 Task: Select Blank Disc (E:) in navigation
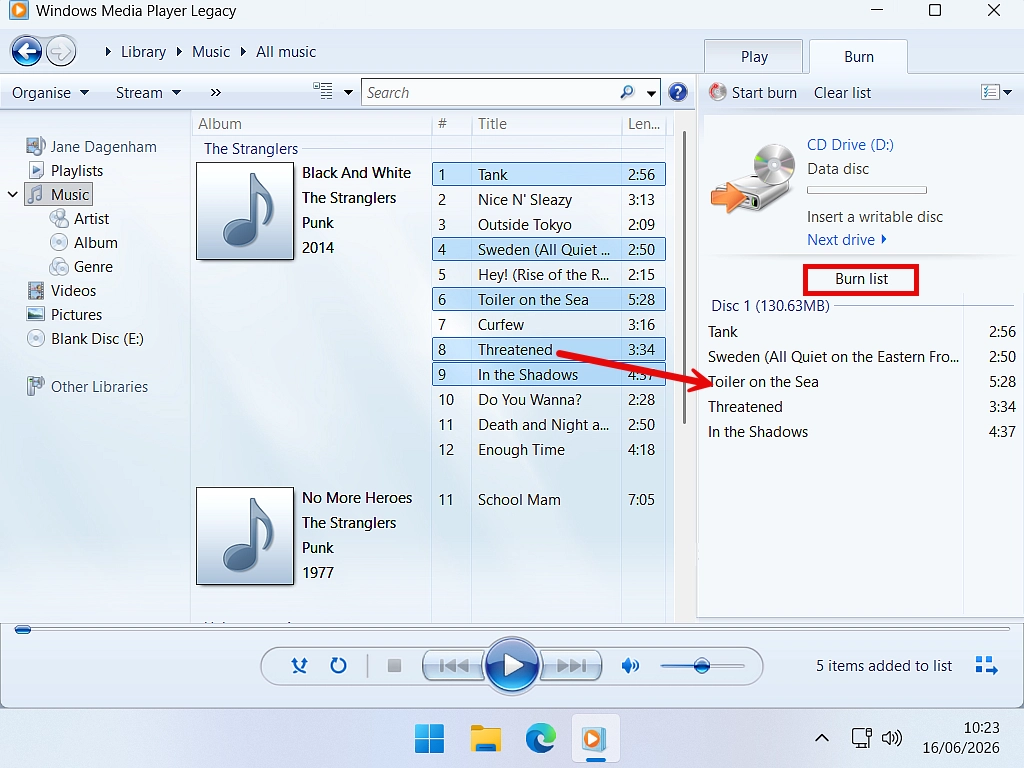(x=85, y=339)
